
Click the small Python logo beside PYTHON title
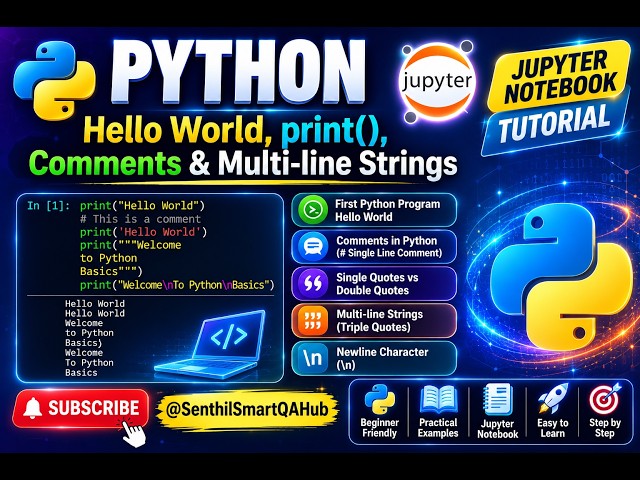(55, 80)
